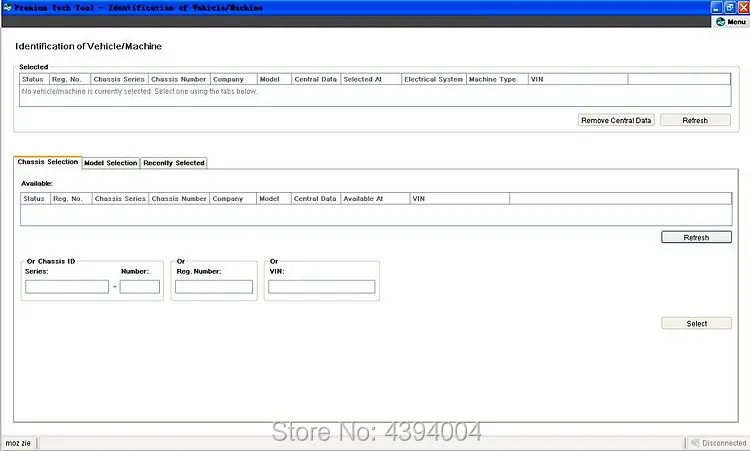Click the Premium Tech Tool title bar icon

[7, 8]
